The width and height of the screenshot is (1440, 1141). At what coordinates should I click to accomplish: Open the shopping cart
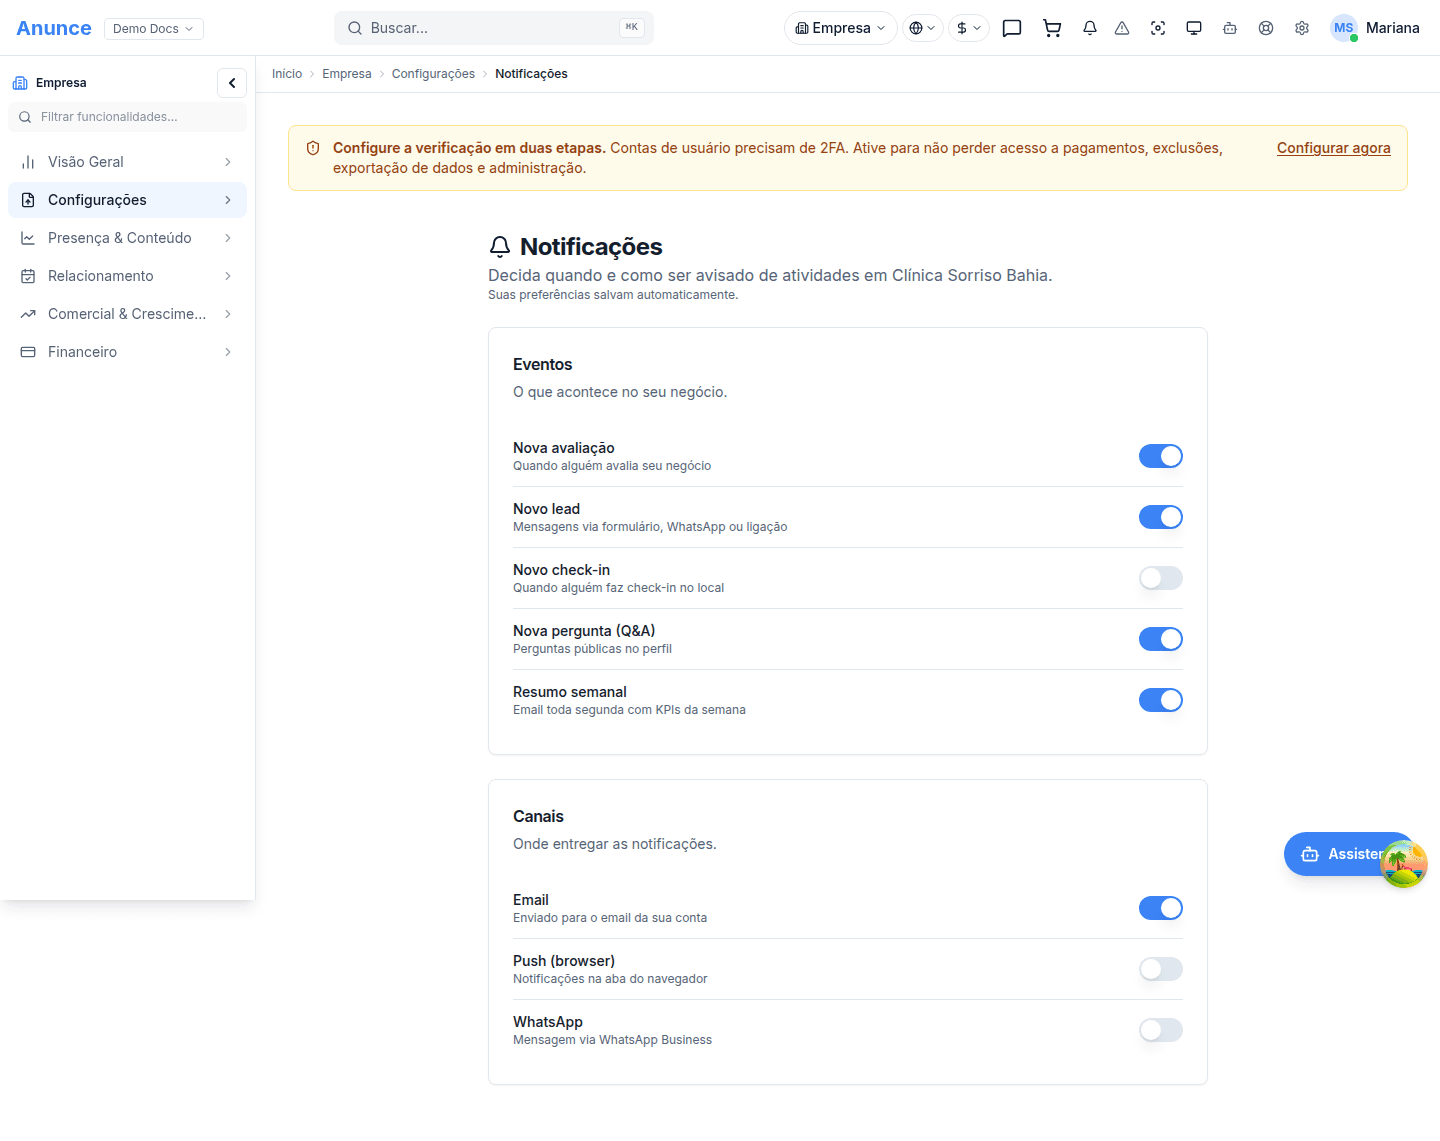point(1052,28)
